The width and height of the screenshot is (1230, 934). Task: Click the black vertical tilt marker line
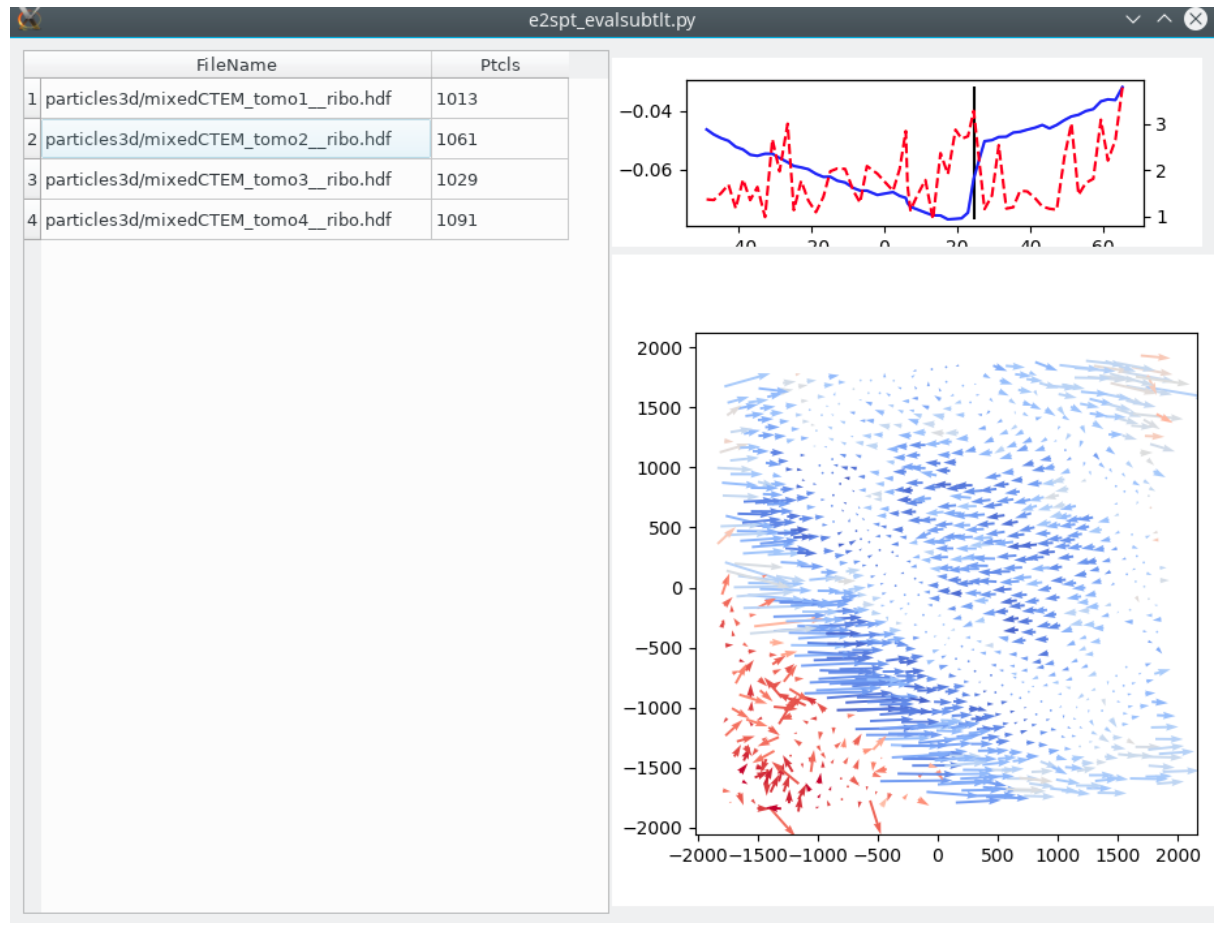[974, 150]
